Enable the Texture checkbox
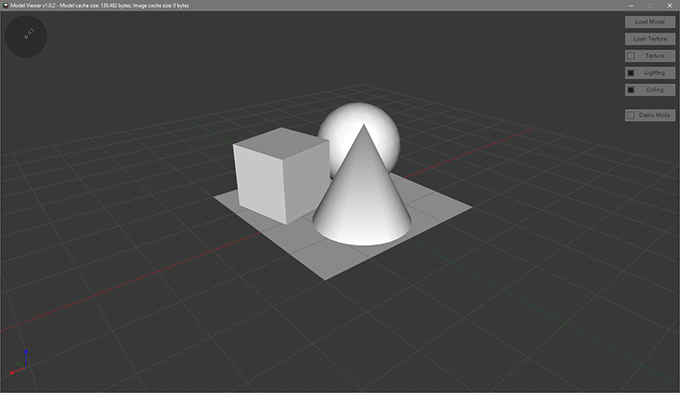The image size is (680, 393). pos(631,56)
